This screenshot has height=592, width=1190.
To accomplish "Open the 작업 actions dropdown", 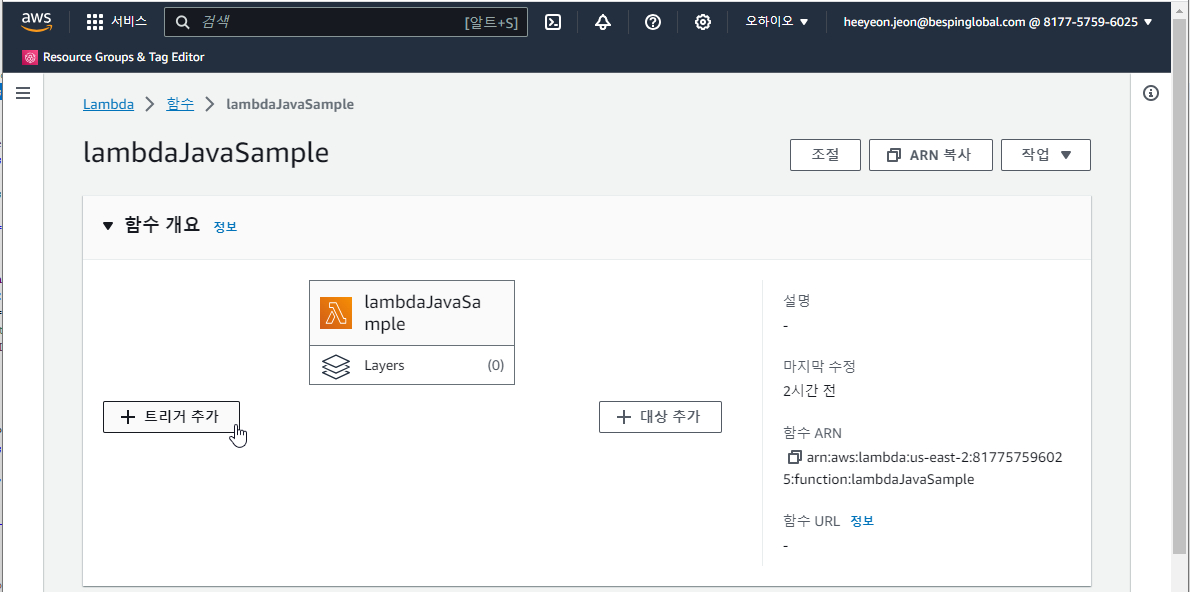I will point(1046,155).
